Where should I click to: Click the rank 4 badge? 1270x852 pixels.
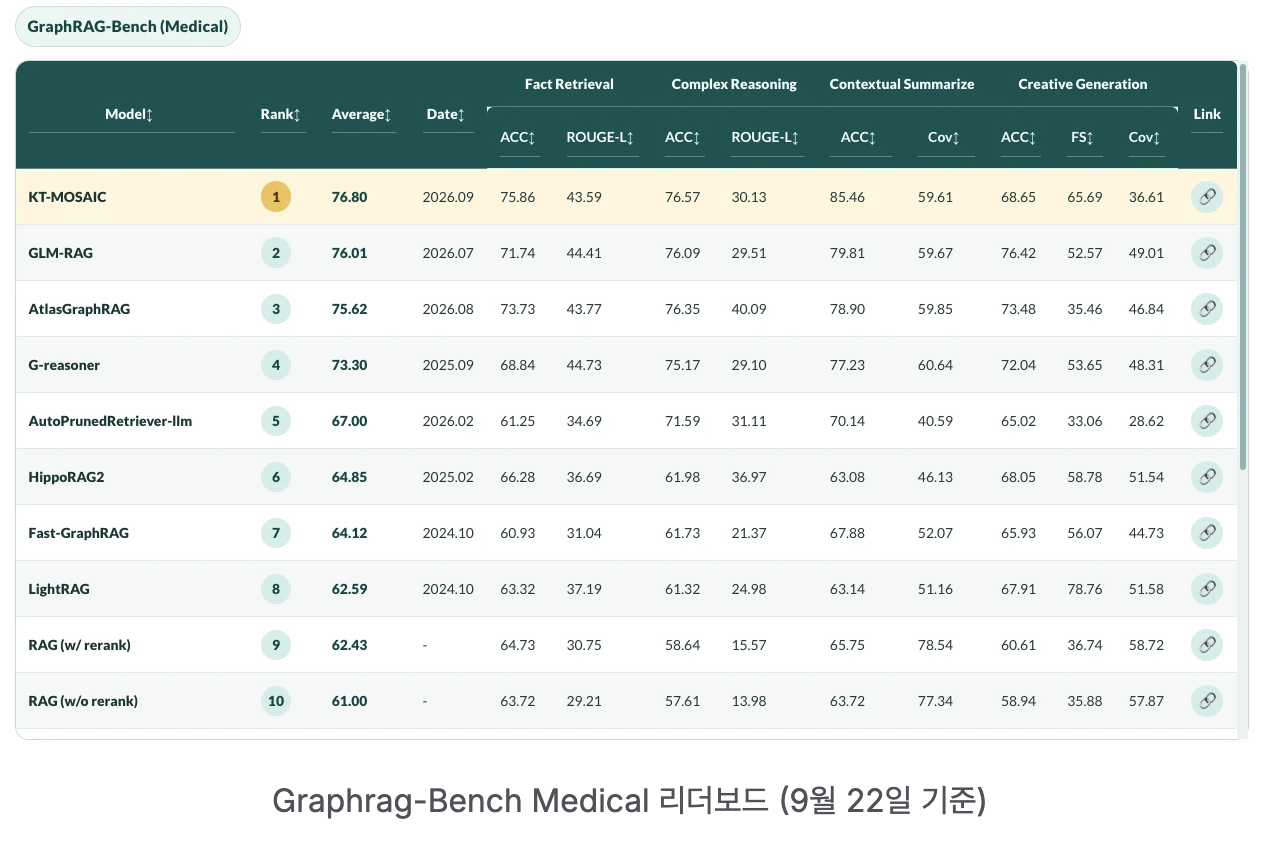276,365
